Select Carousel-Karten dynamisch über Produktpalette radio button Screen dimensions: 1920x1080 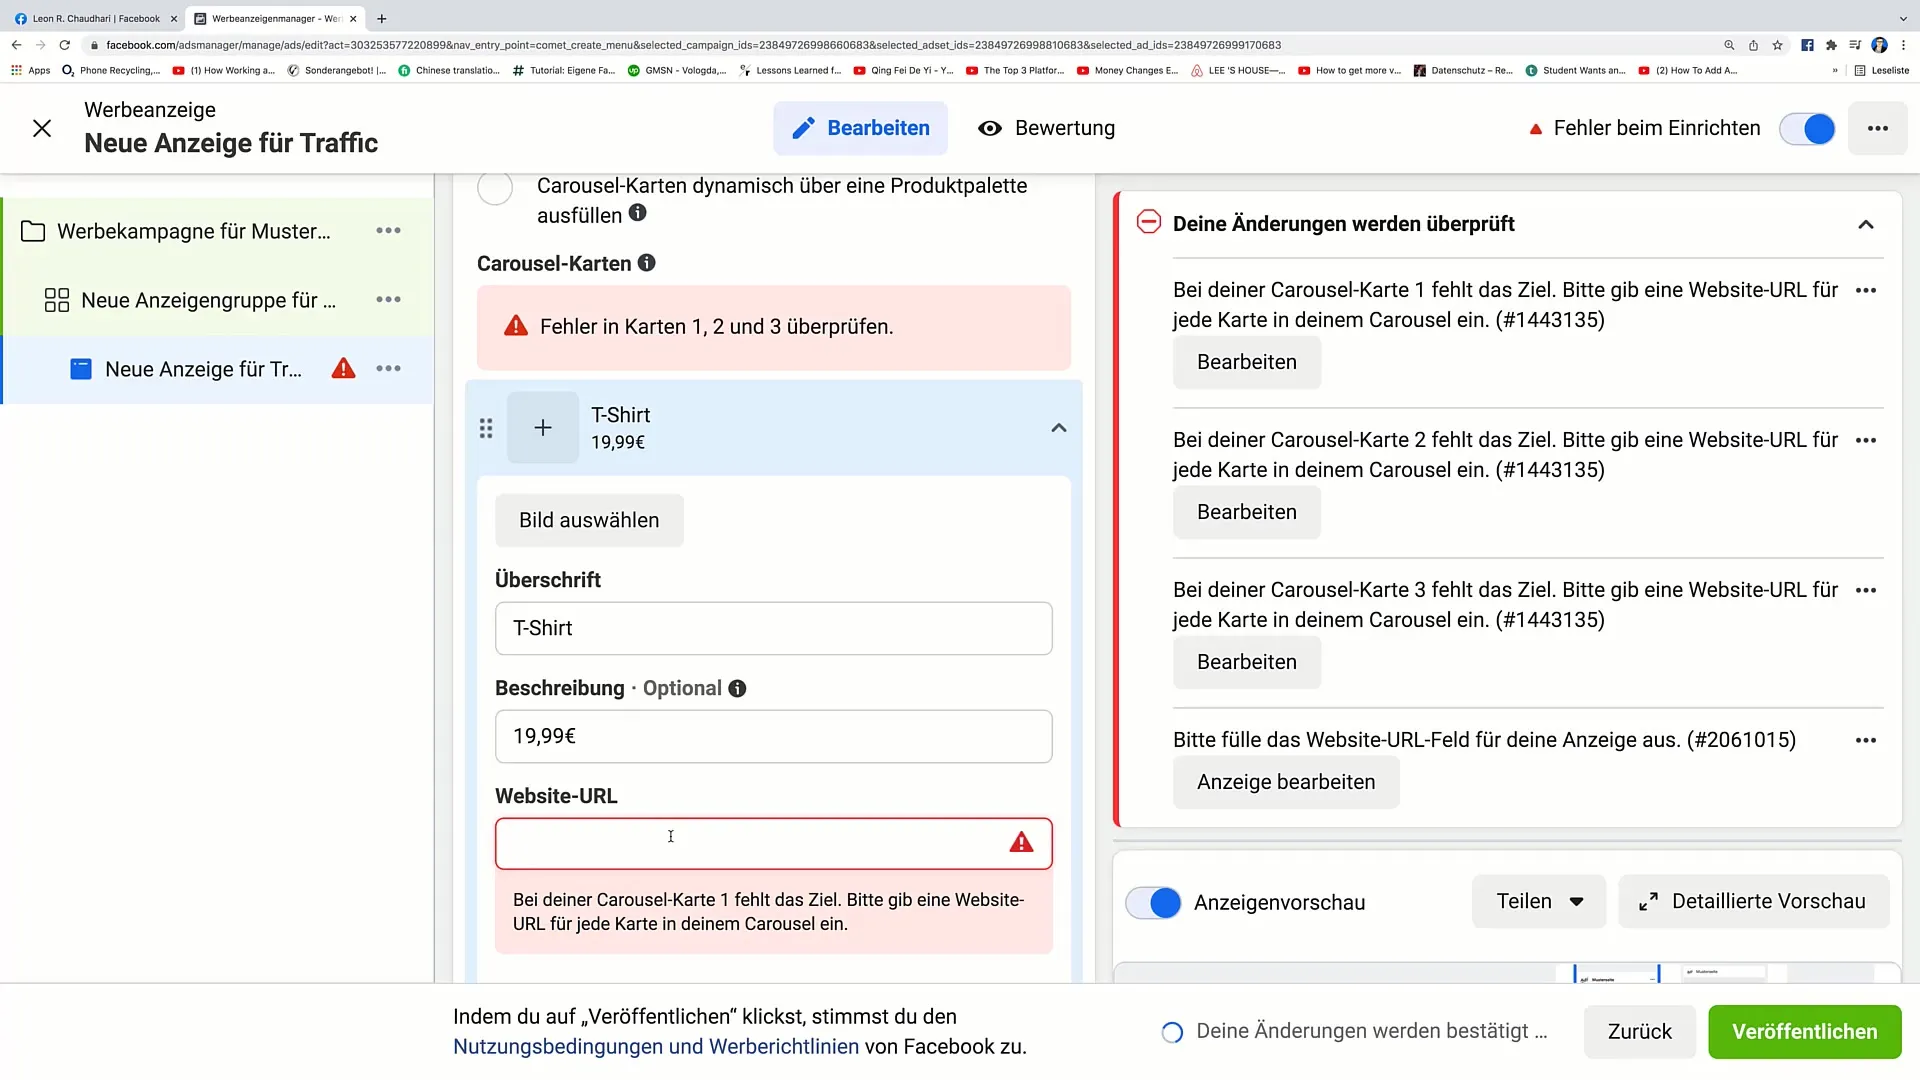pyautogui.click(x=495, y=187)
